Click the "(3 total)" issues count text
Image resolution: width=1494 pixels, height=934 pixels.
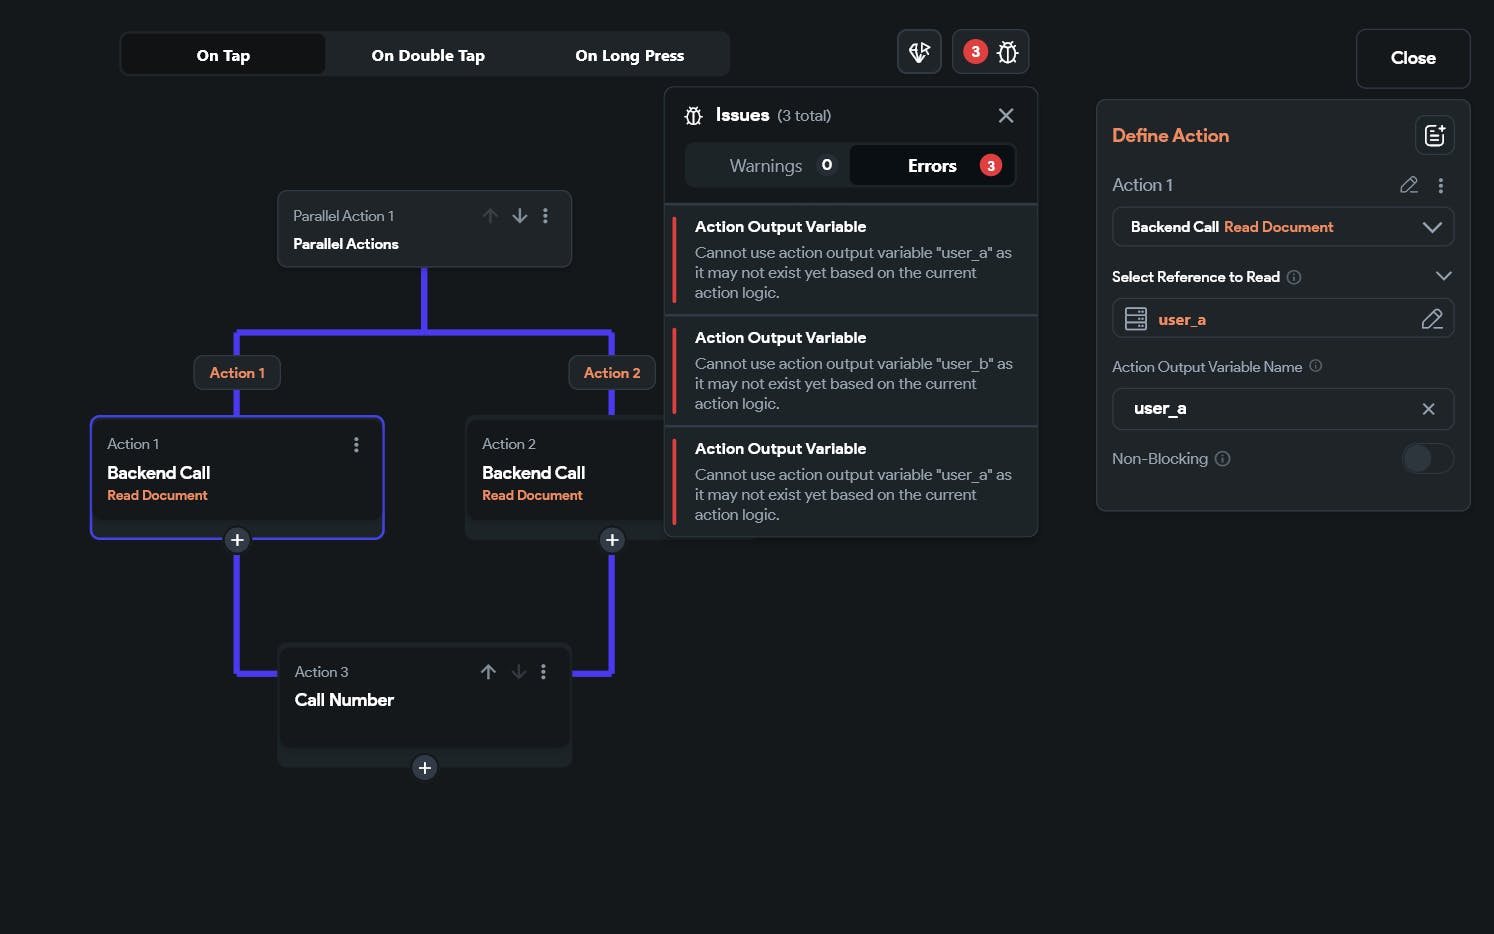point(804,116)
